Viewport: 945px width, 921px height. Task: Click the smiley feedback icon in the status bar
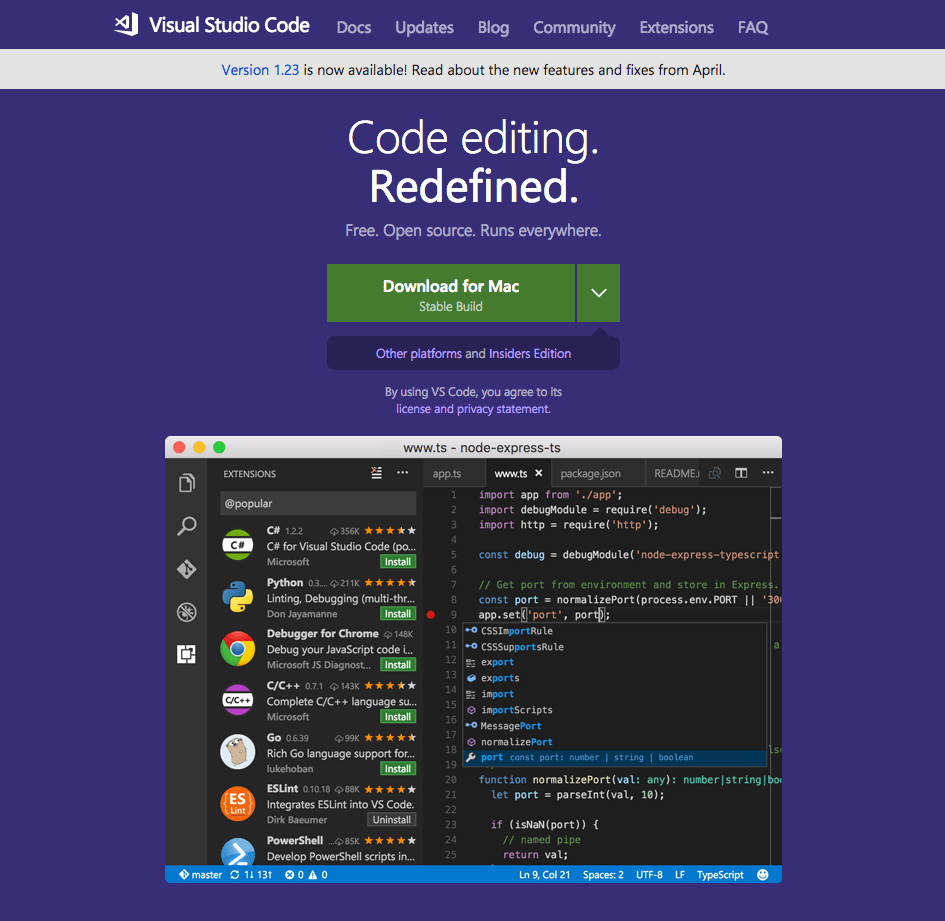coord(763,874)
